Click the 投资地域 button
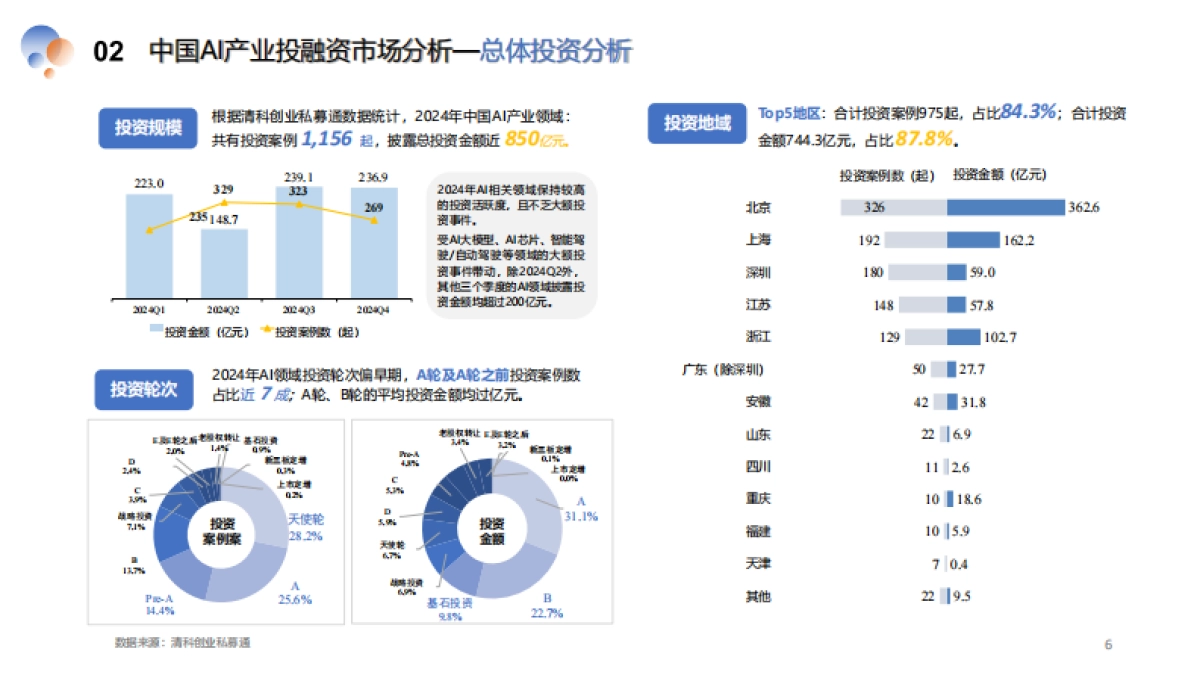 [x=696, y=124]
